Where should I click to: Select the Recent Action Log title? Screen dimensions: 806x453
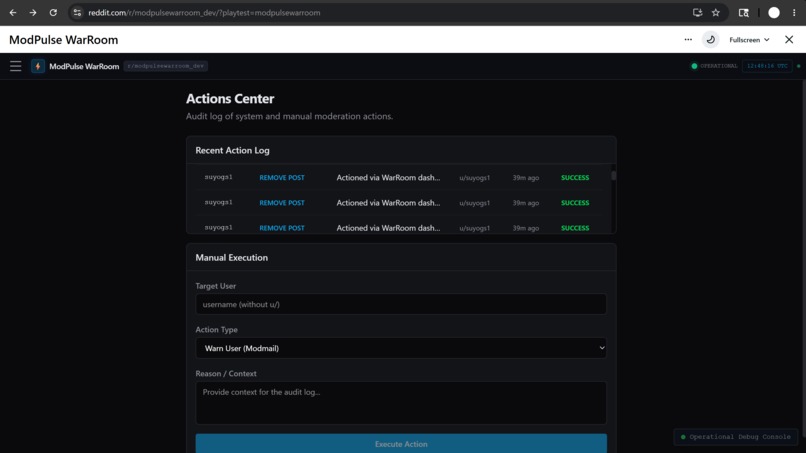click(x=232, y=150)
